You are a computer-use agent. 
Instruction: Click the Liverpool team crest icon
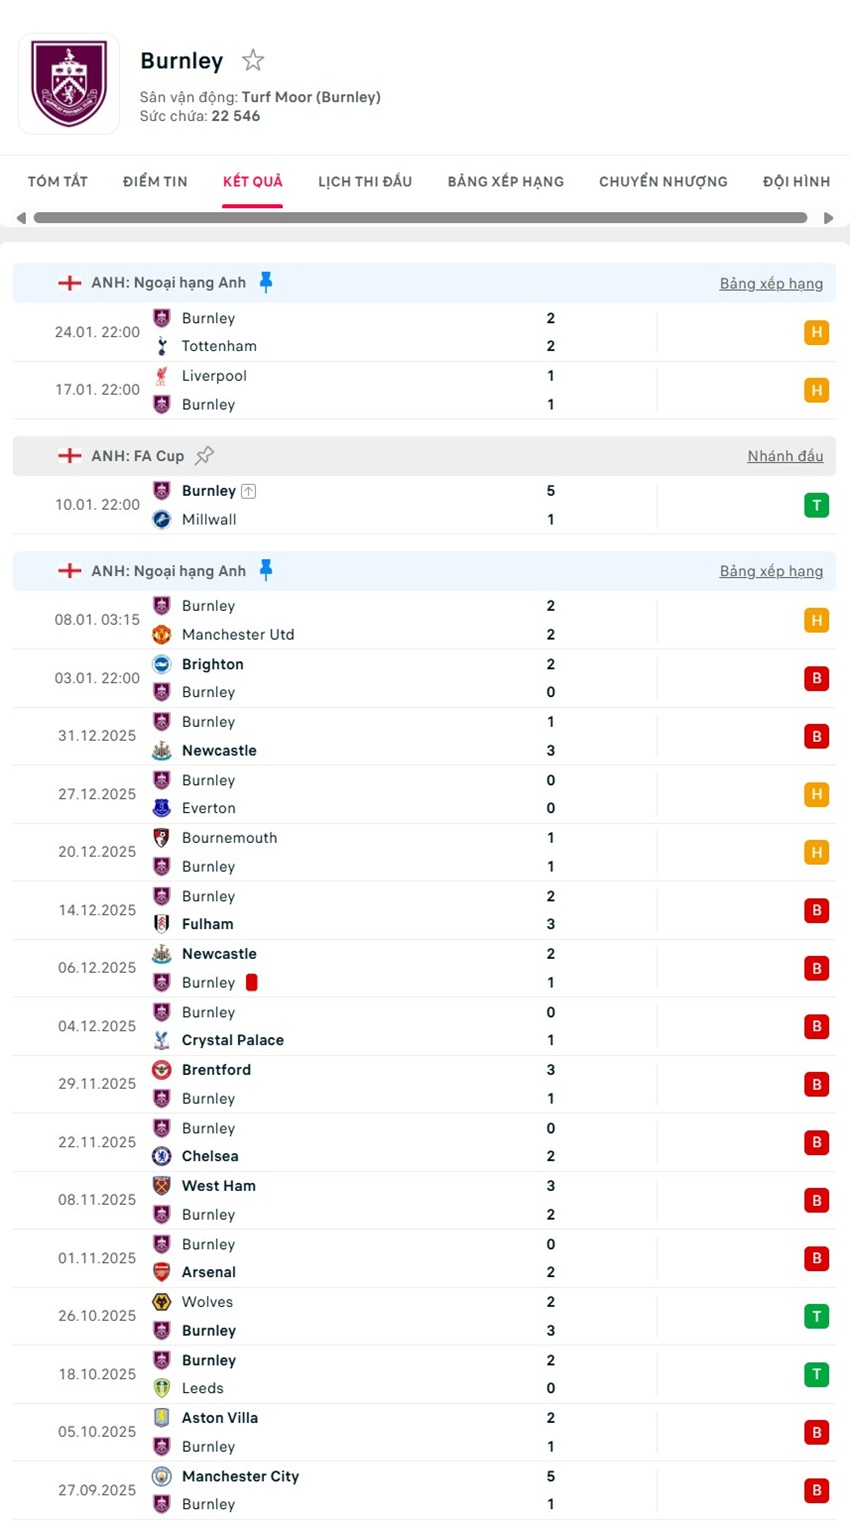pos(162,376)
